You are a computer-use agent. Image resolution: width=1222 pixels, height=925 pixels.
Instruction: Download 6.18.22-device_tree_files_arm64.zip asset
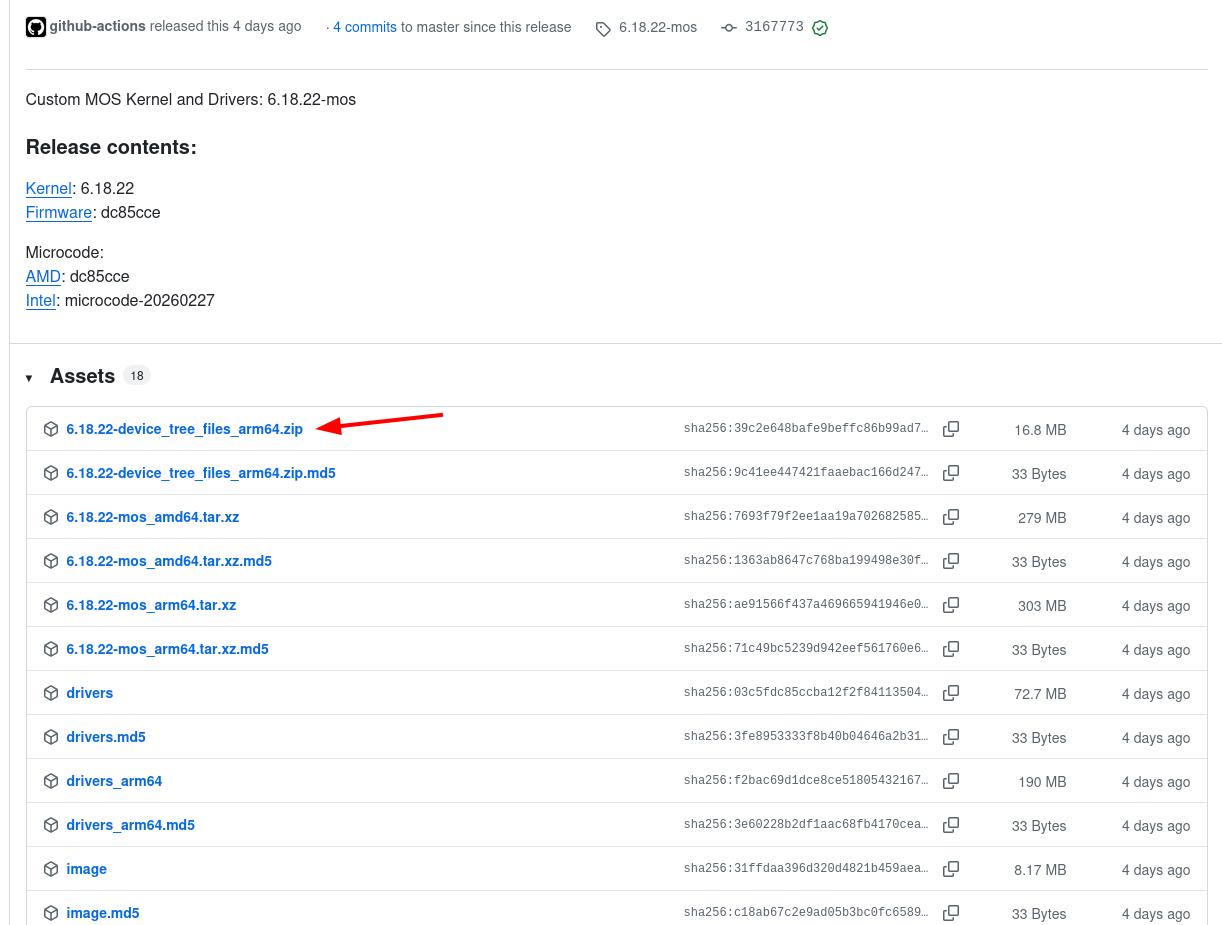coord(184,428)
